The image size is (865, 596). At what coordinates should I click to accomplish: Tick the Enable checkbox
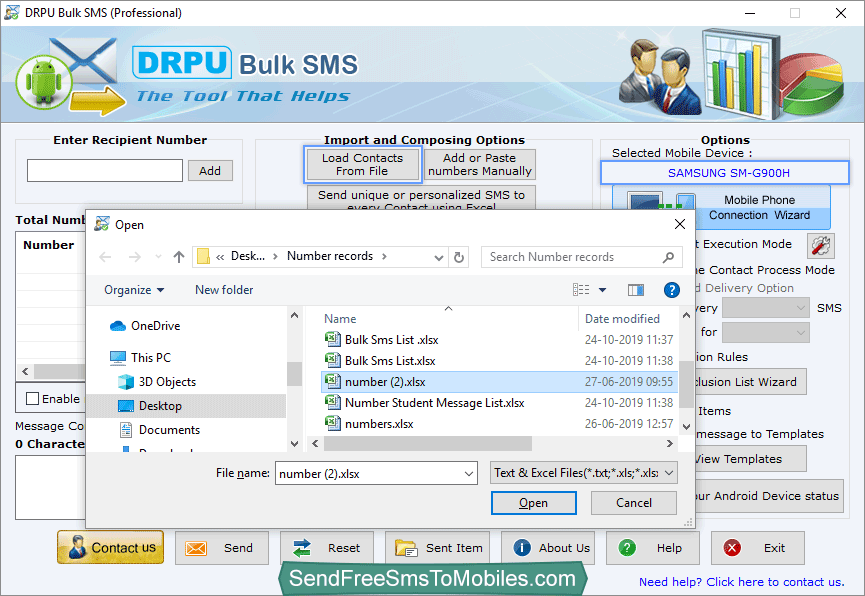coord(33,398)
